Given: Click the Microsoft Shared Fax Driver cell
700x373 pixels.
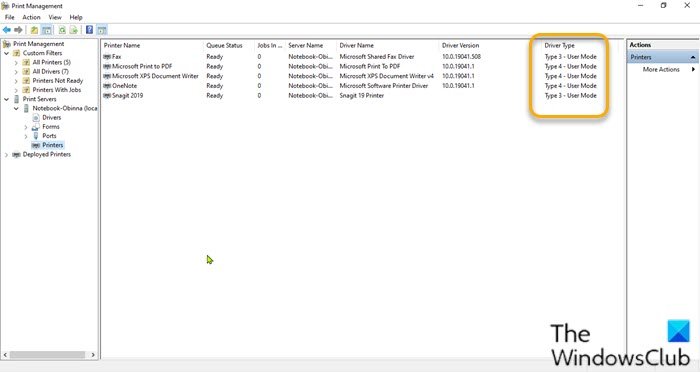Looking at the screenshot, I should coord(377,57).
